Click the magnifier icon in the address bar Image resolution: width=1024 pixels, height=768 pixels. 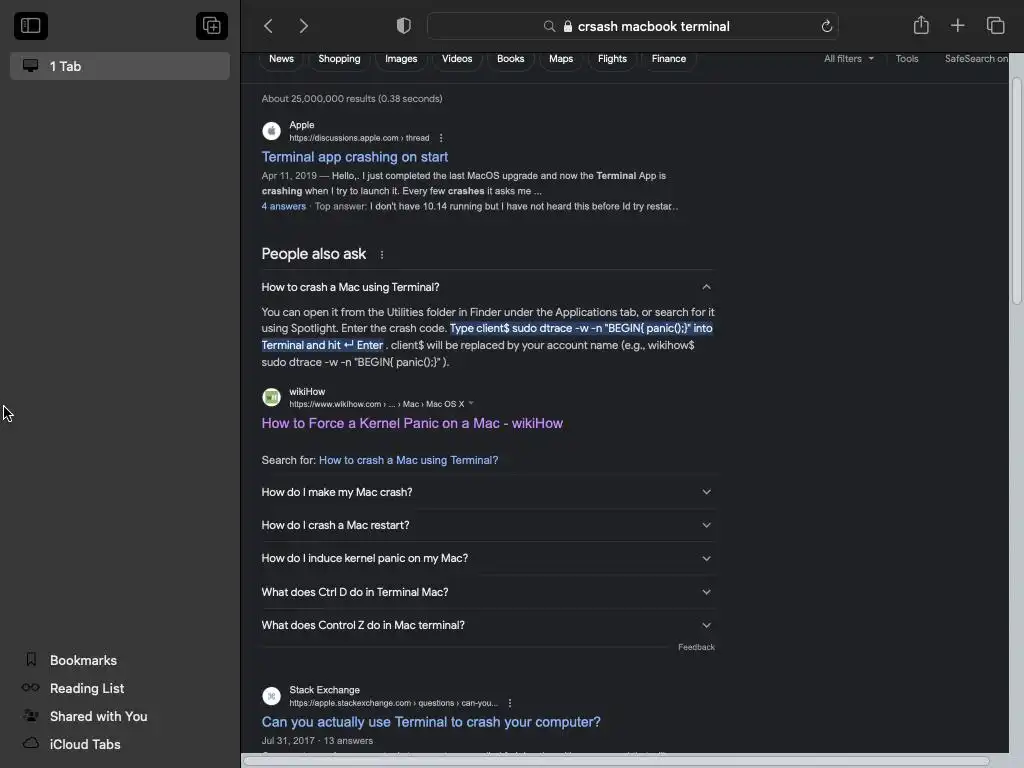coord(549,26)
